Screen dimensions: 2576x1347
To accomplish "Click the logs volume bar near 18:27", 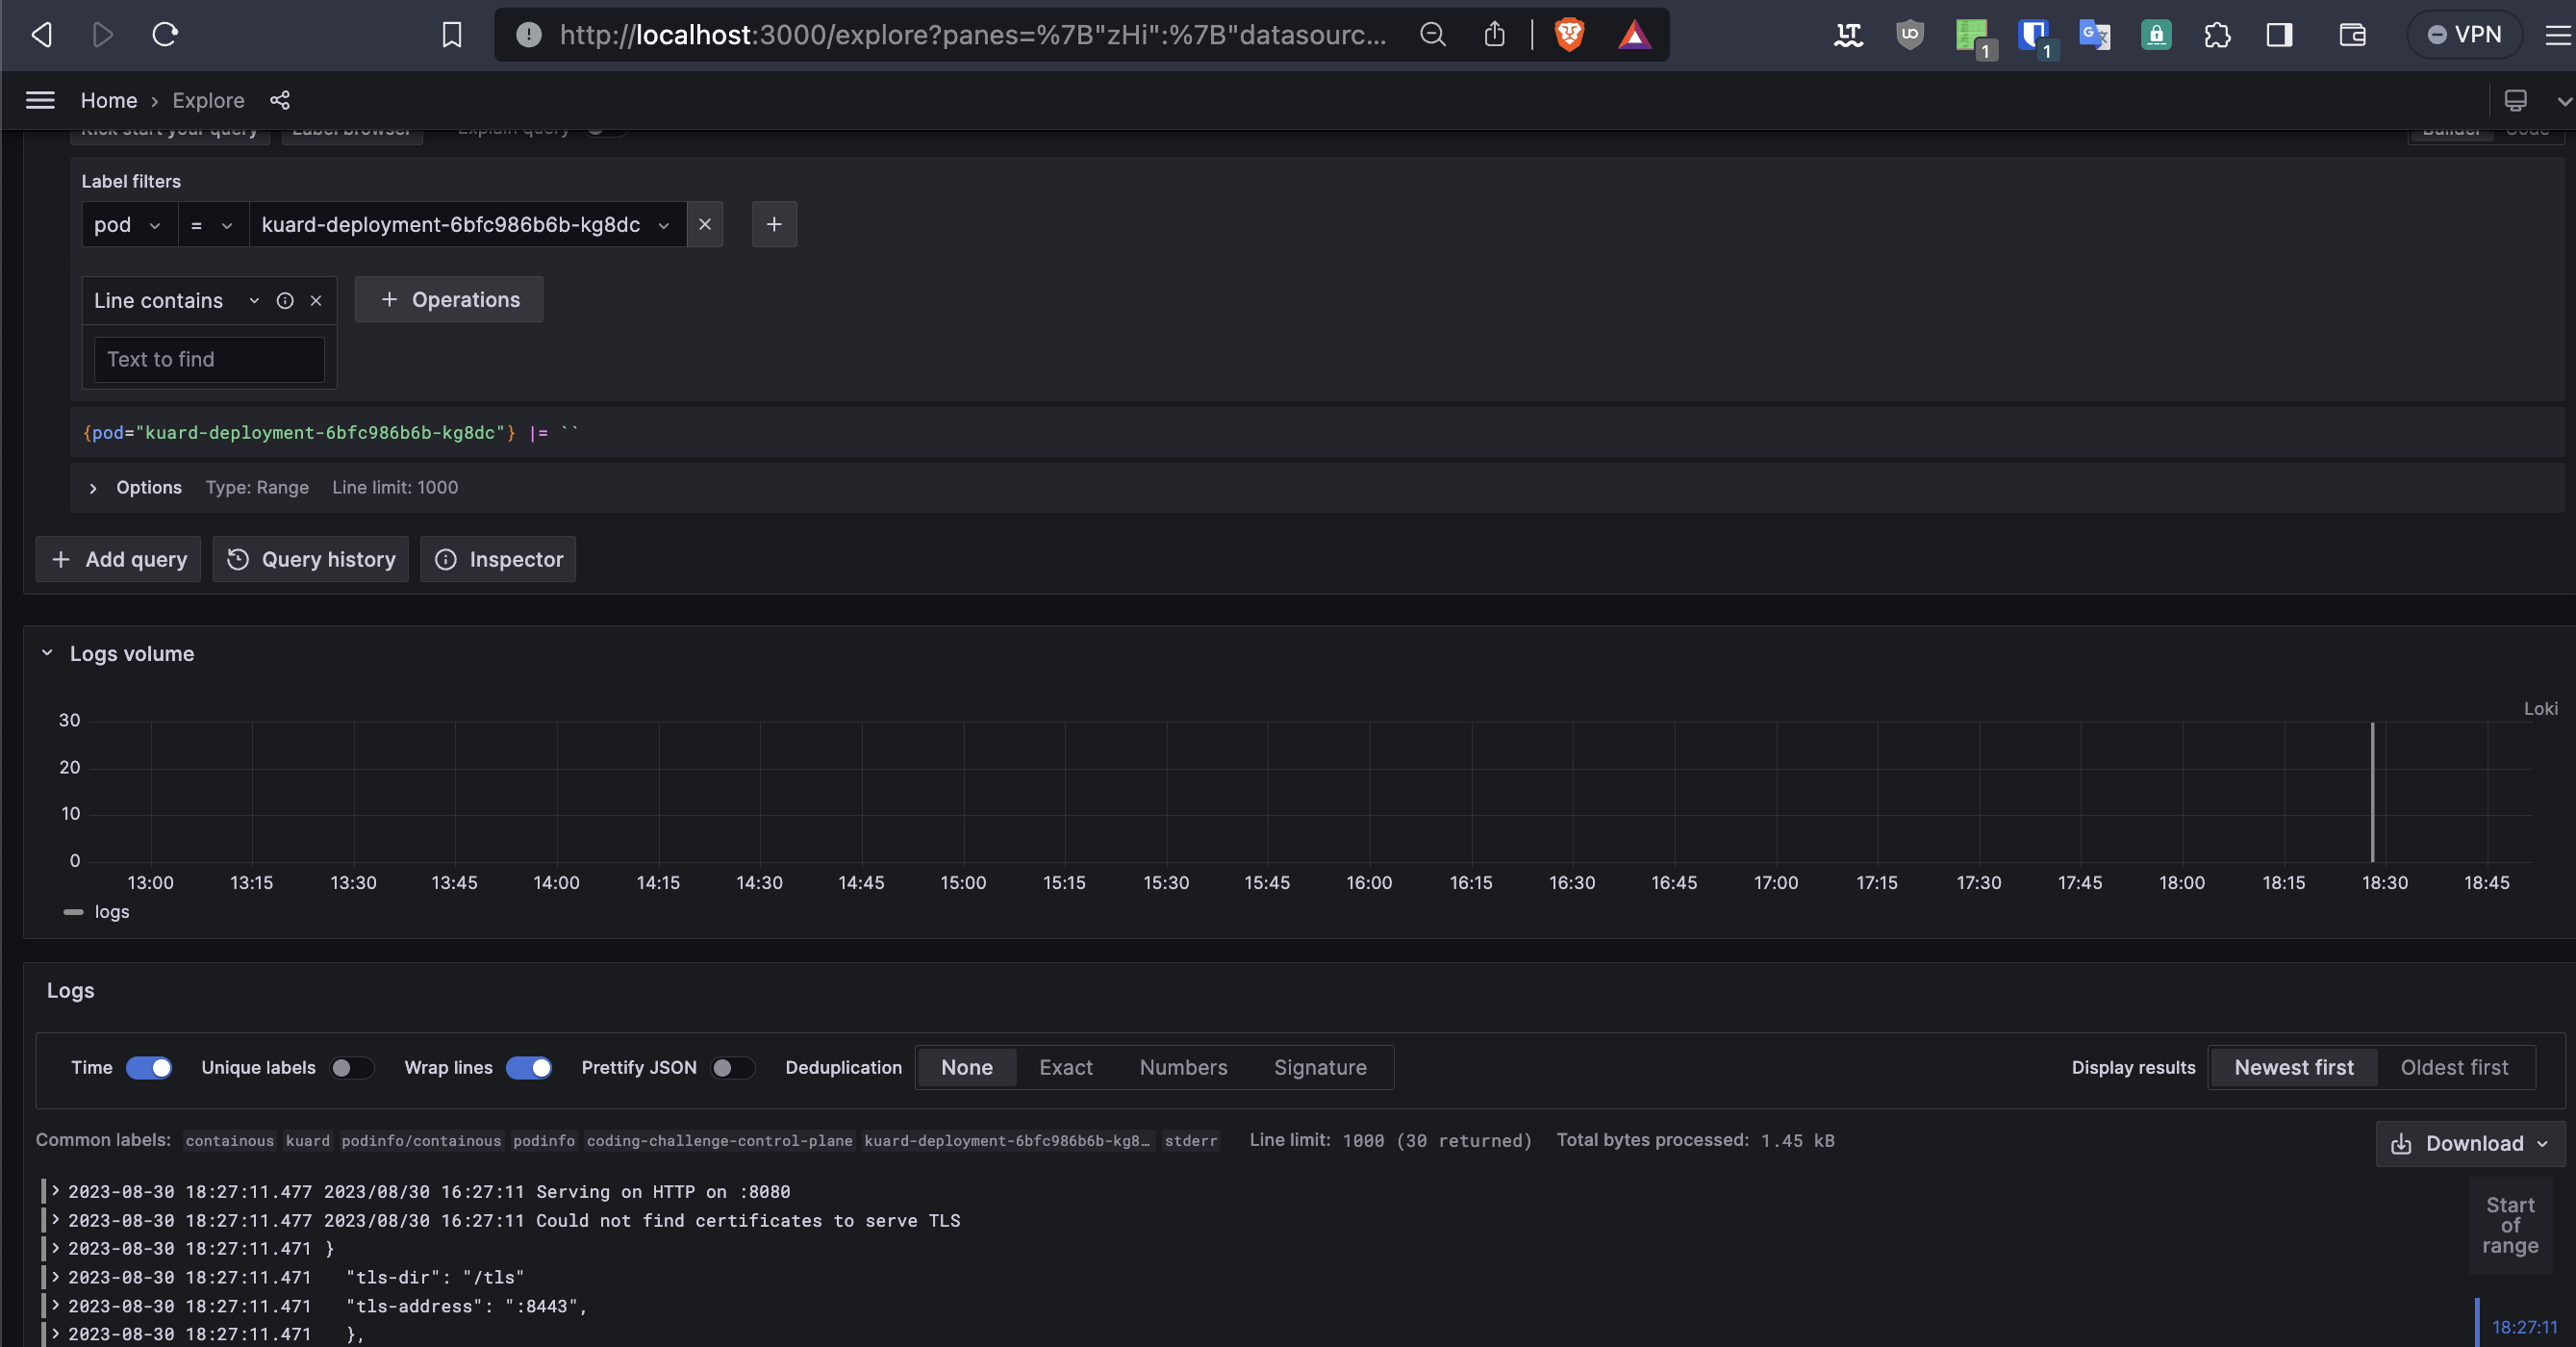I will 2372,792.
